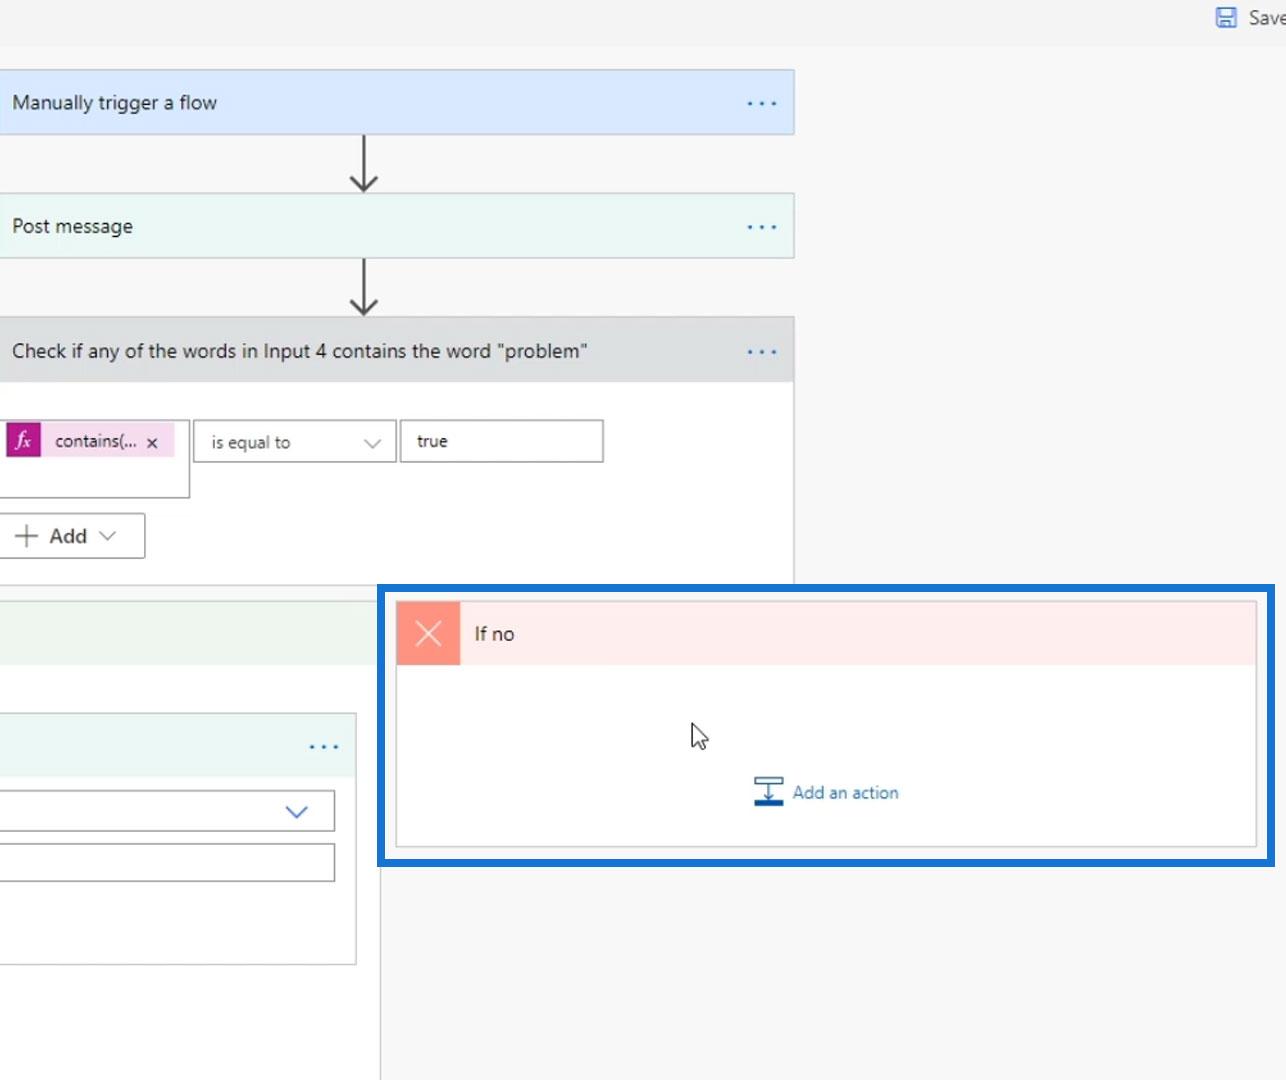Open the Manually trigger a flow options menu

(x=761, y=103)
